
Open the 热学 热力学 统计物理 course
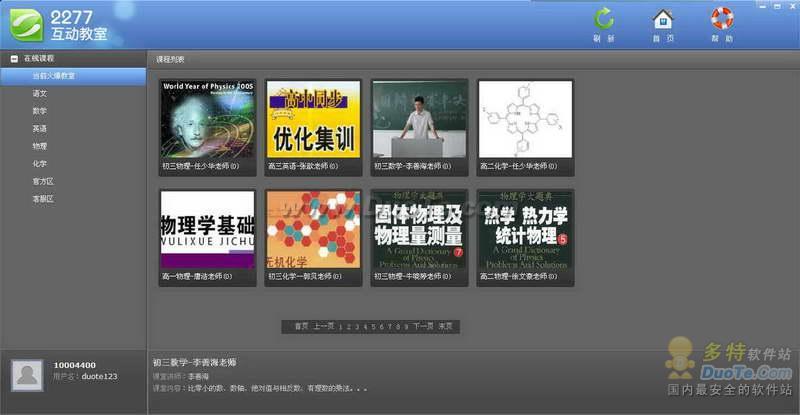[x=525, y=230]
